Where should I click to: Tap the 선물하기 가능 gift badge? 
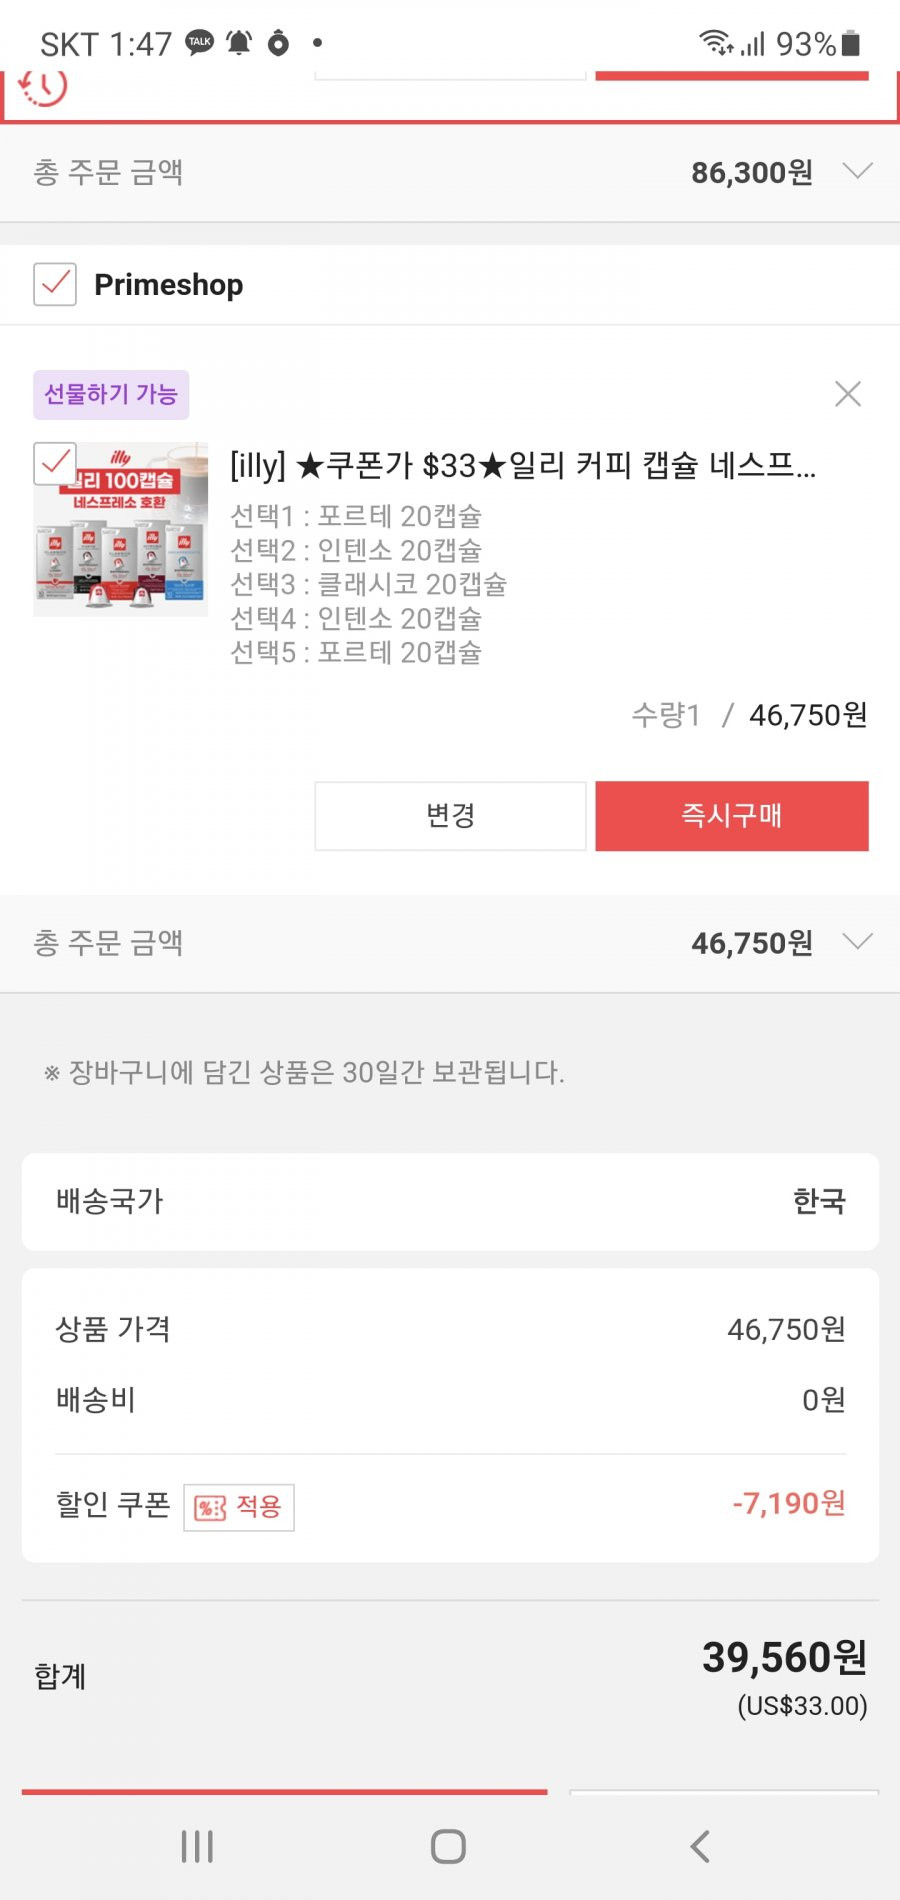tap(111, 394)
